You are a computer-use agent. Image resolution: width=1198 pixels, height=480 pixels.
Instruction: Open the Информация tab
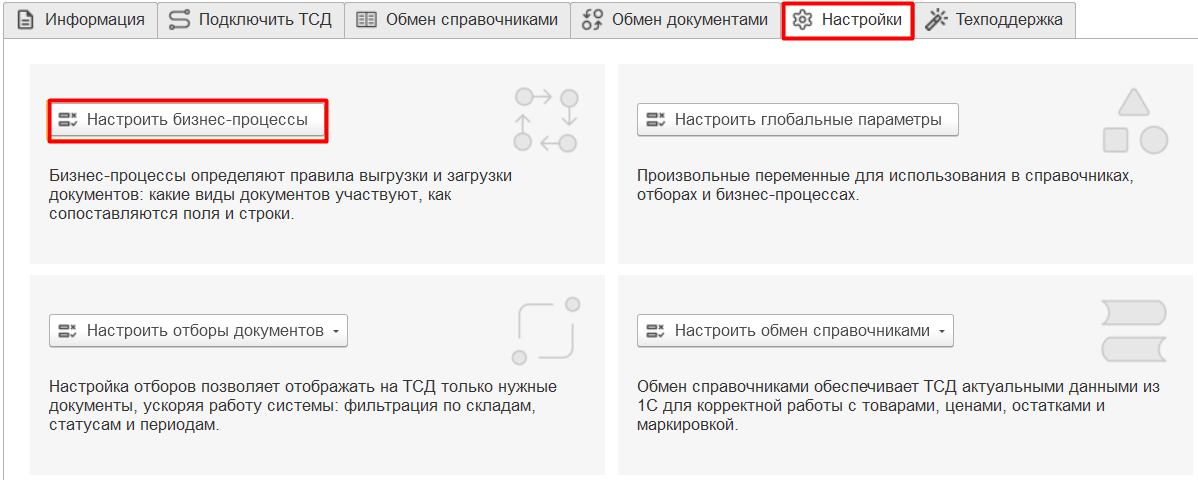[x=80, y=20]
